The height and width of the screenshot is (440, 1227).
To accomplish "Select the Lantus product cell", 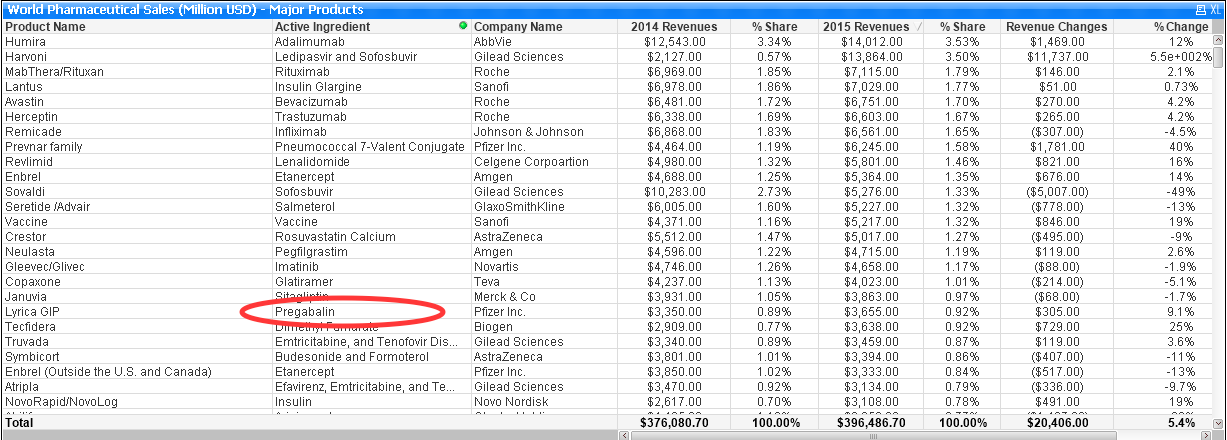I will pyautogui.click(x=136, y=87).
